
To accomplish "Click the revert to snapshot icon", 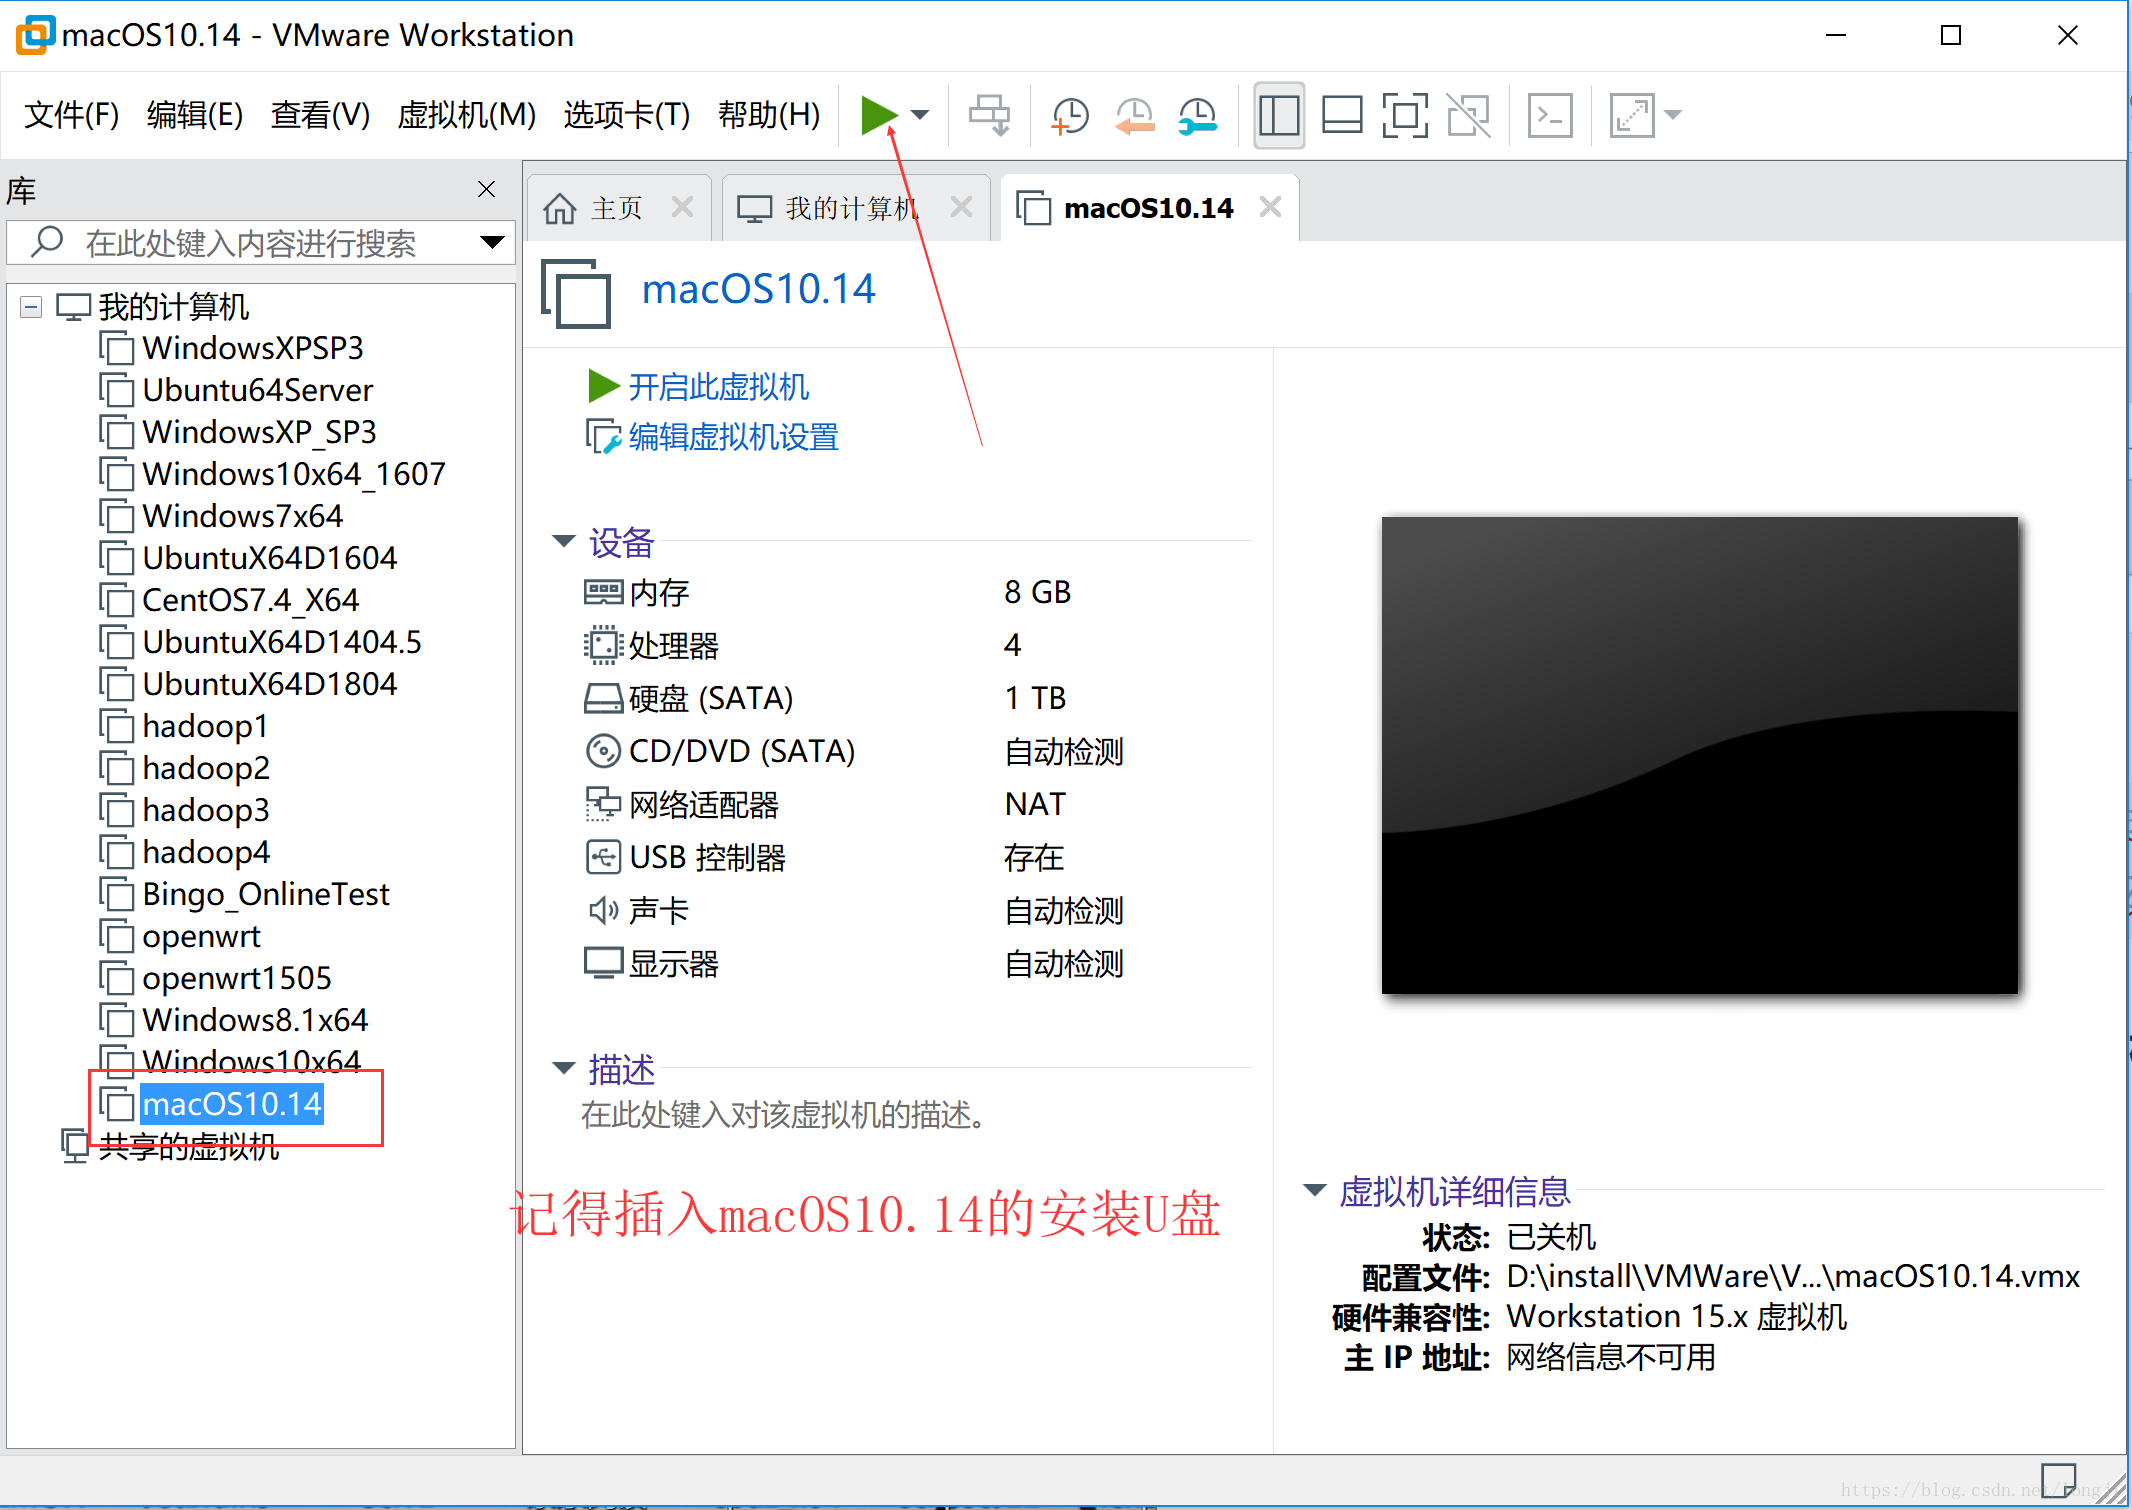I will click(x=1134, y=115).
